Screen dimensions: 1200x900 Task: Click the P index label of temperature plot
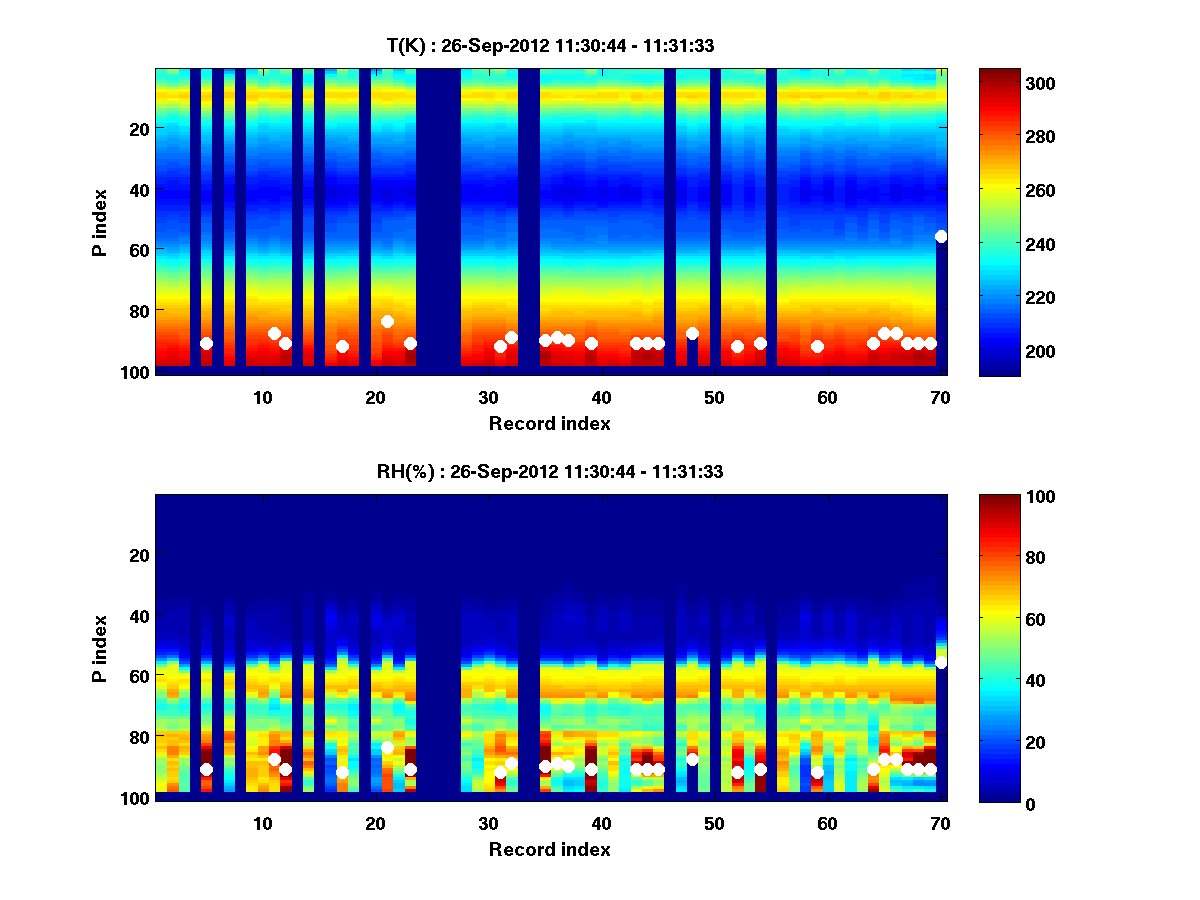click(100, 222)
